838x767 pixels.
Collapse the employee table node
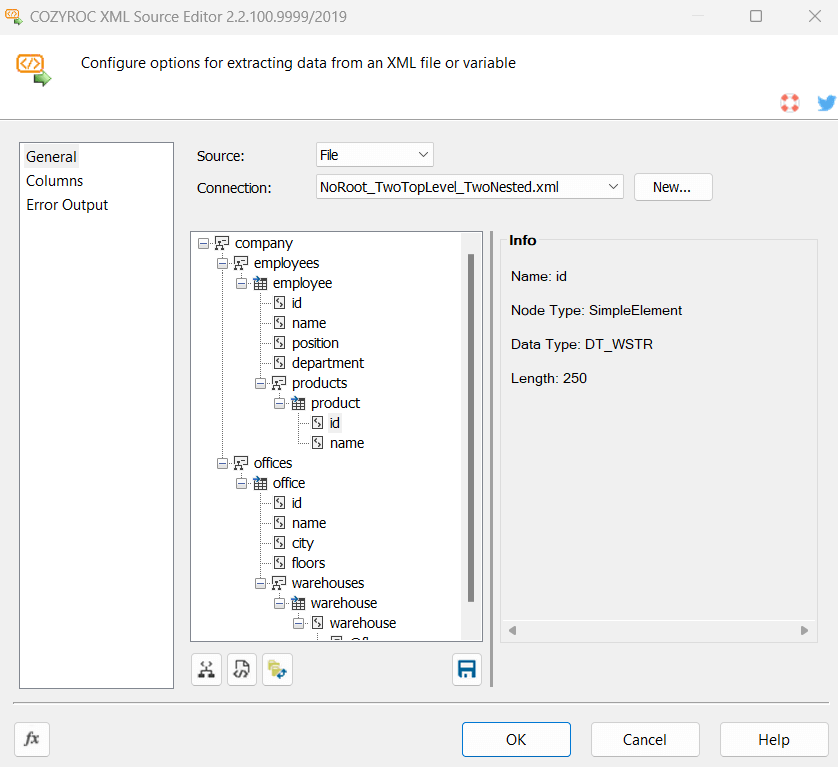242,283
